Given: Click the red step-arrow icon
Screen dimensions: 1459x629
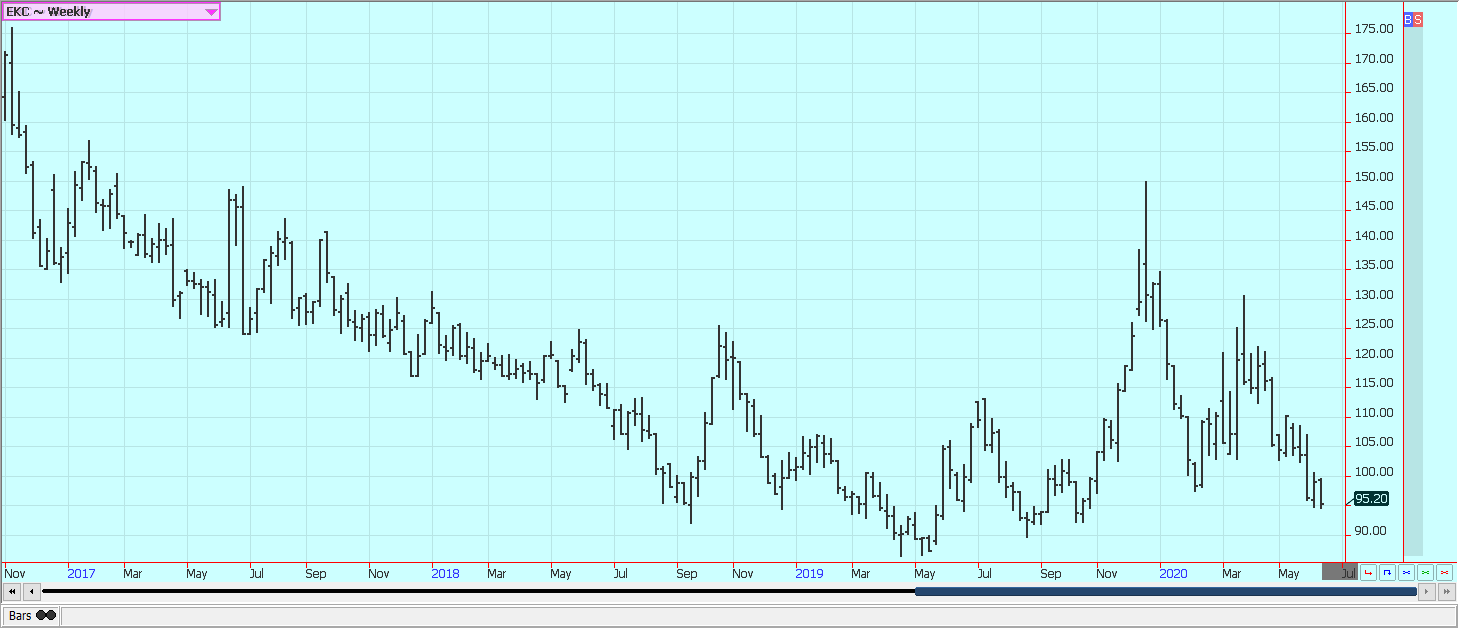Looking at the screenshot, I should [1368, 573].
